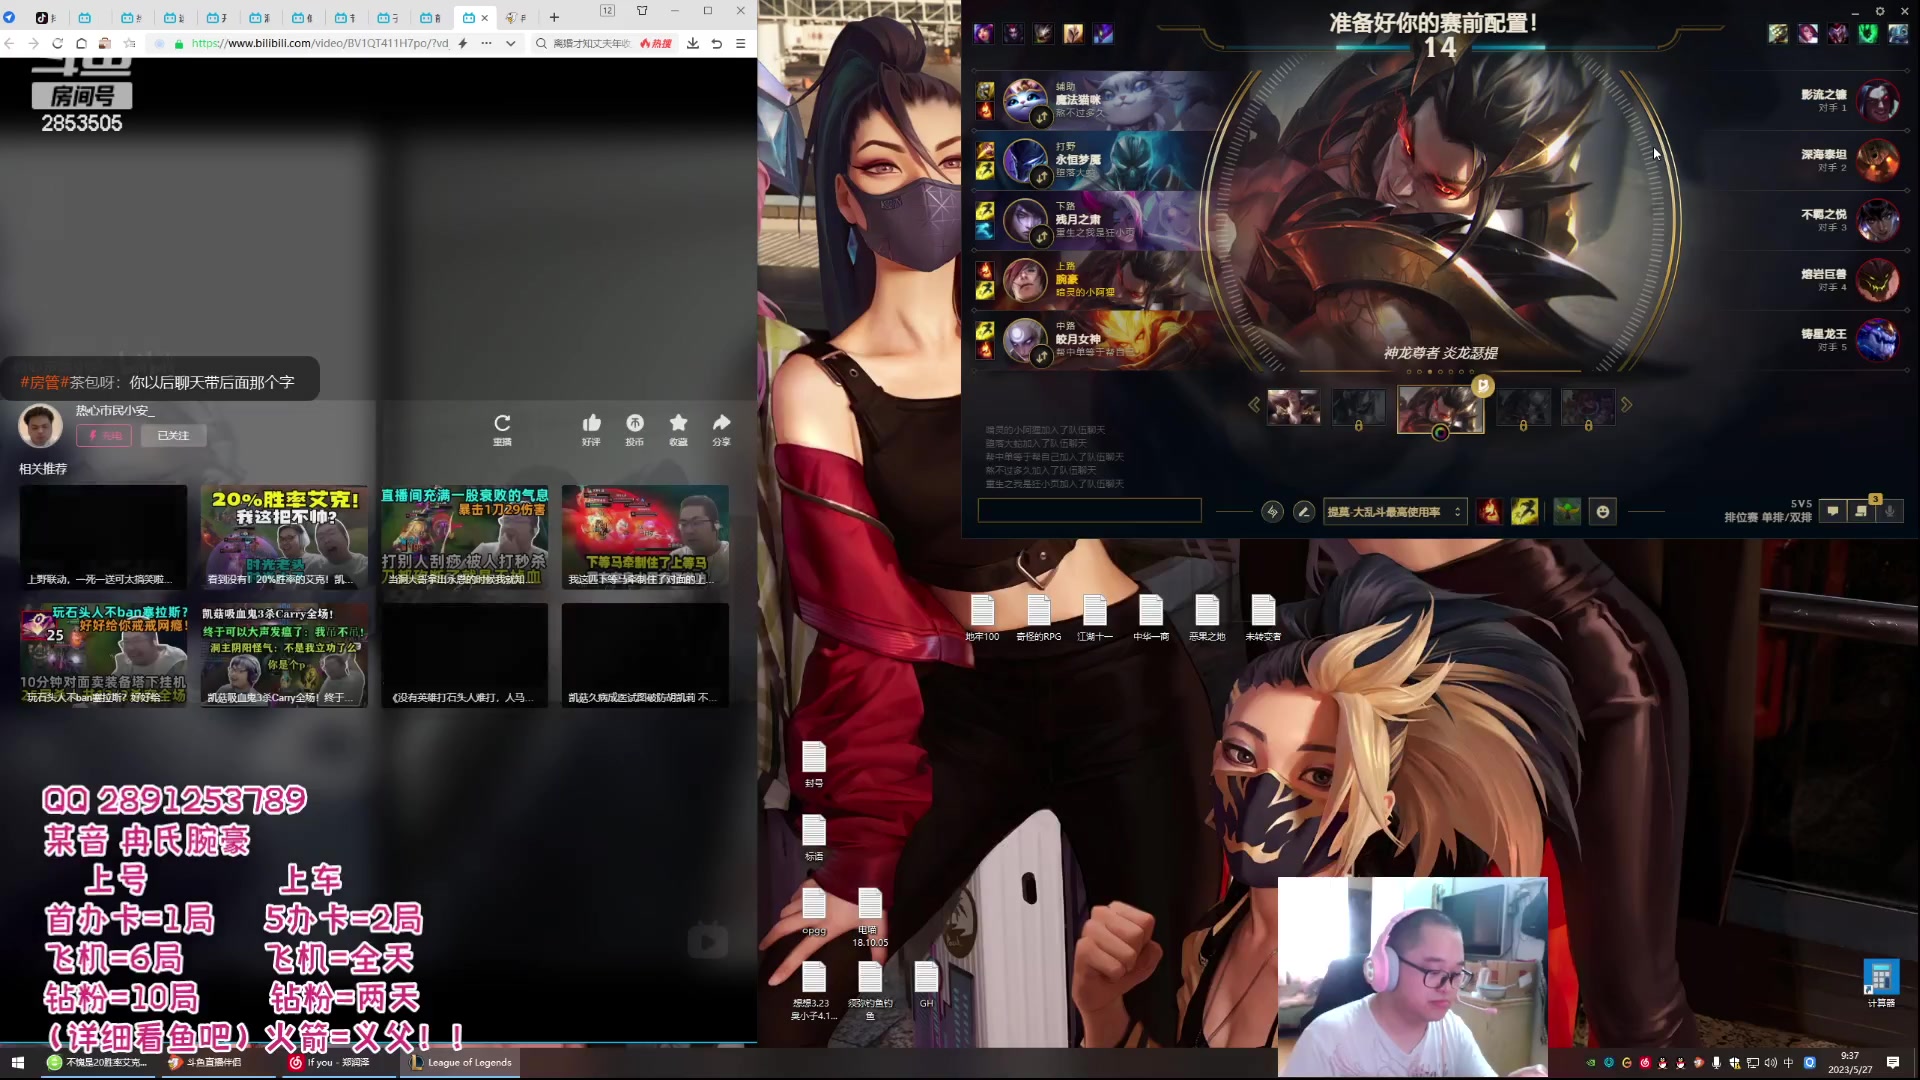This screenshot has height=1080, width=1920.
Task: Show previous skins with left arrow
Action: 1254,405
